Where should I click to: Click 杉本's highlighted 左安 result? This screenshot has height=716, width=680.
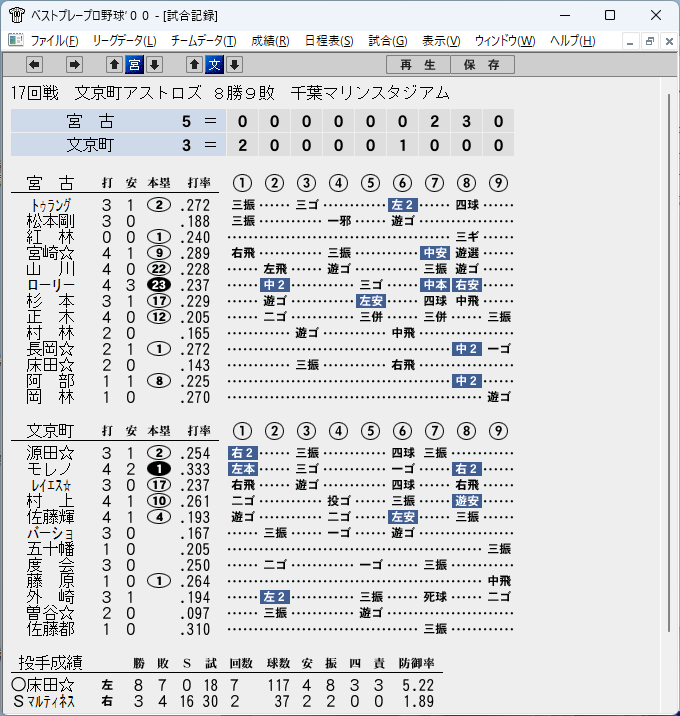coord(370,301)
